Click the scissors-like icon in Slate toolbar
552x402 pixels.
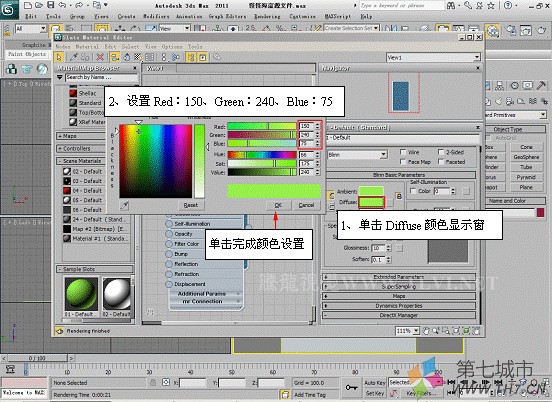pos(176,57)
